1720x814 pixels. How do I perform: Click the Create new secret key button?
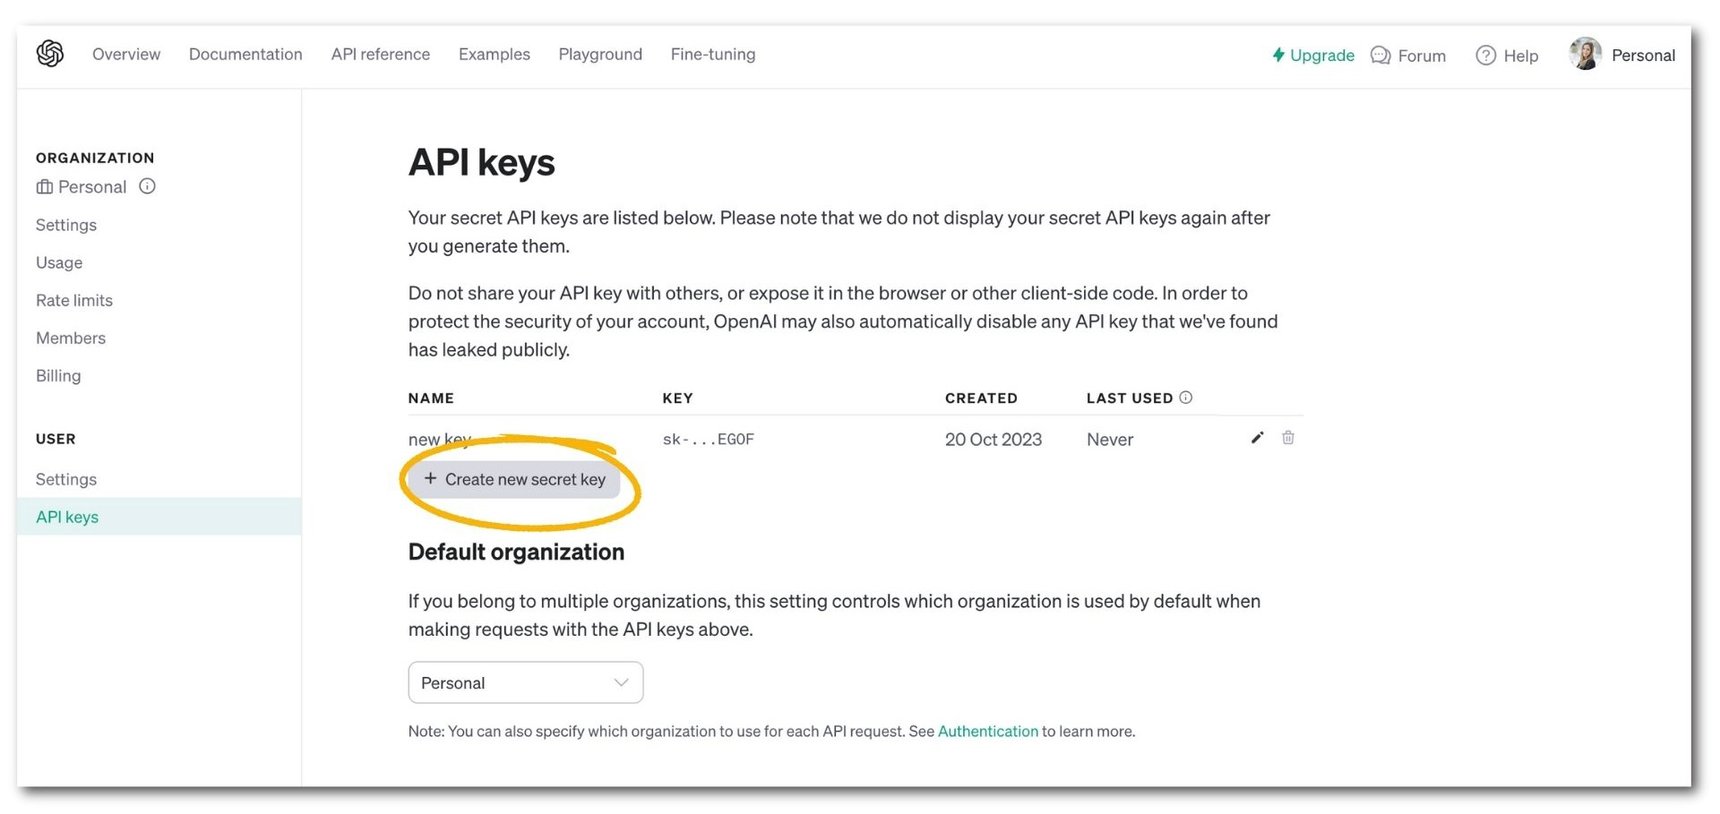tap(514, 479)
